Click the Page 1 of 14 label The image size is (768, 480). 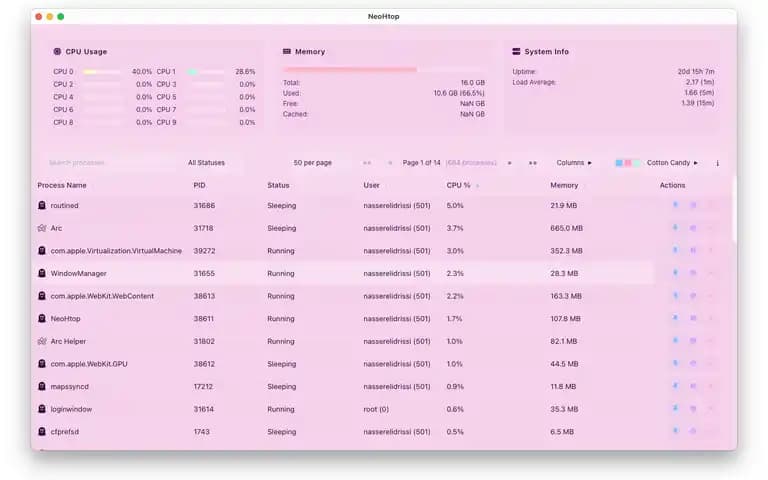click(421, 163)
